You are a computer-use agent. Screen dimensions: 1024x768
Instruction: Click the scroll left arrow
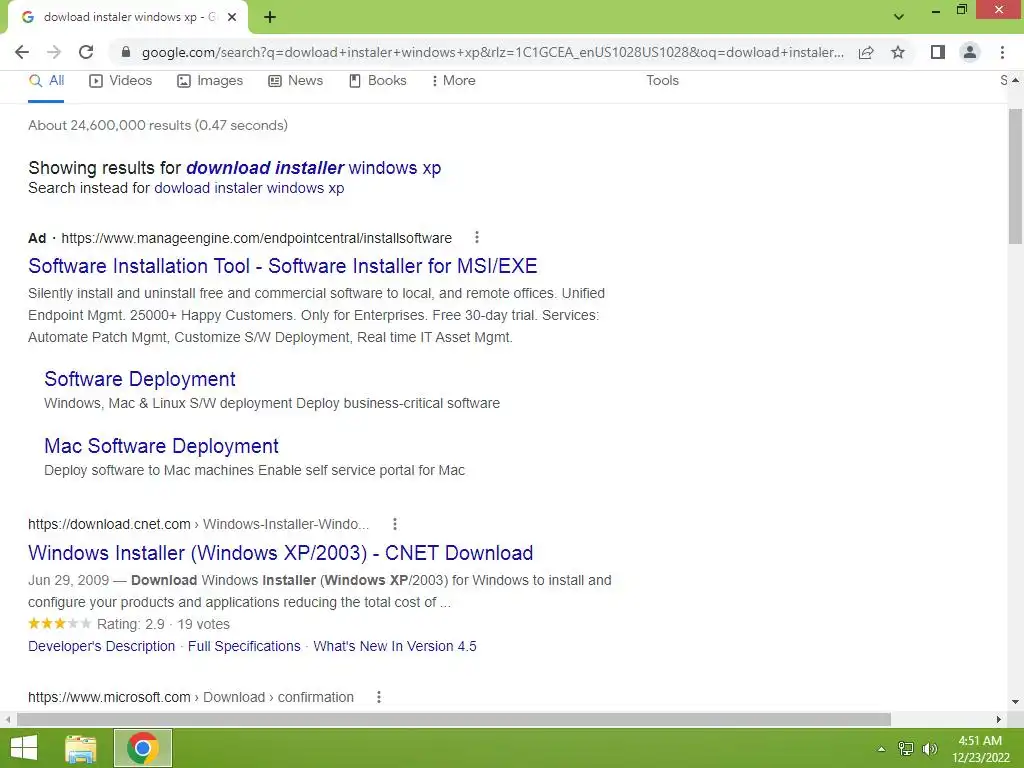pyautogui.click(x=7, y=720)
